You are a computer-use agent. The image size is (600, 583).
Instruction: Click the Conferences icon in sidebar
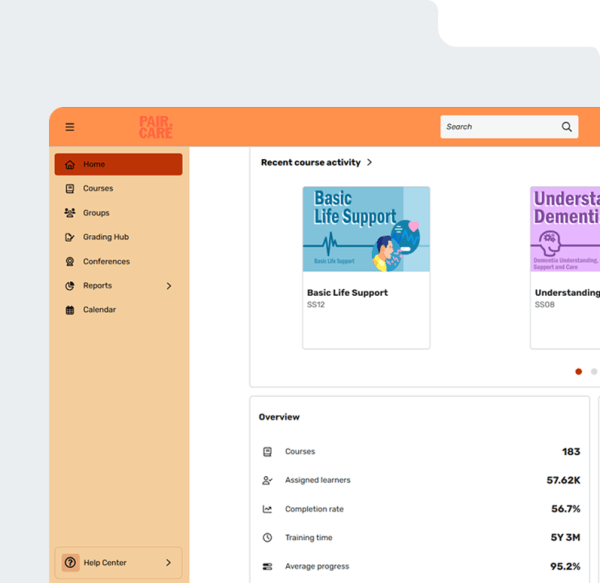[70, 262]
